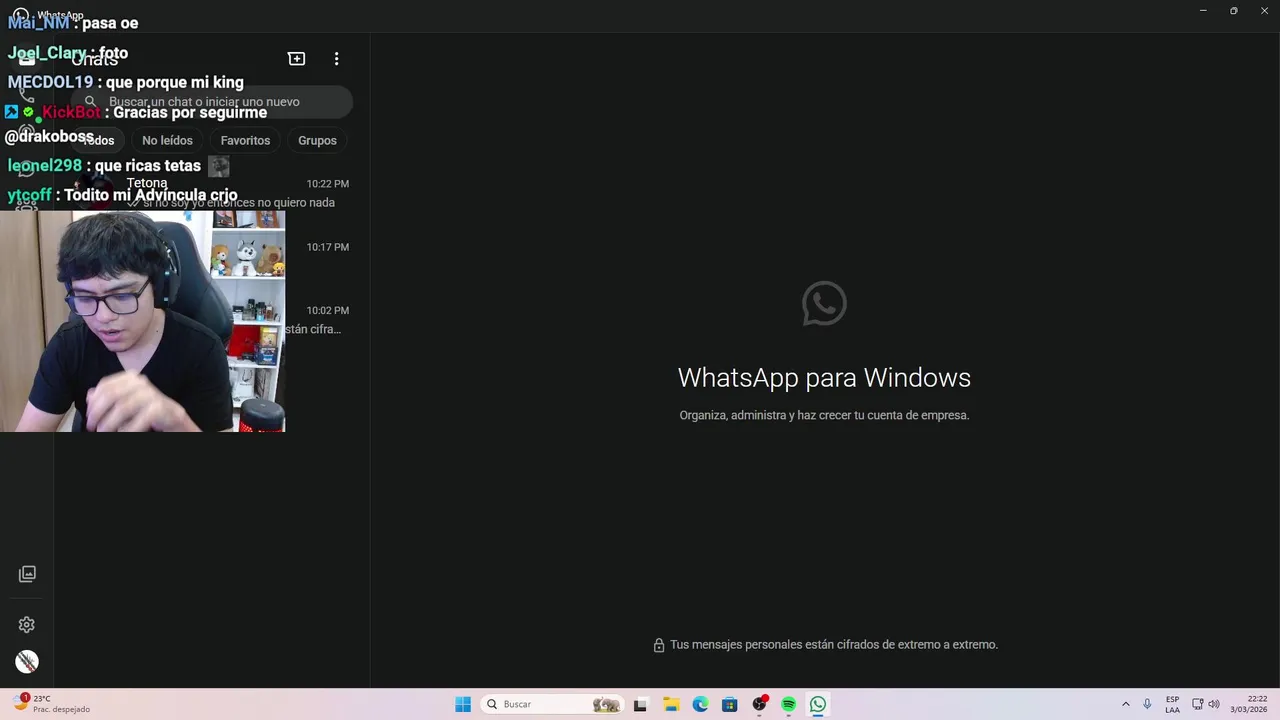Show hidden system tray icons
Viewport: 1280px width, 720px height.
pos(1126,704)
